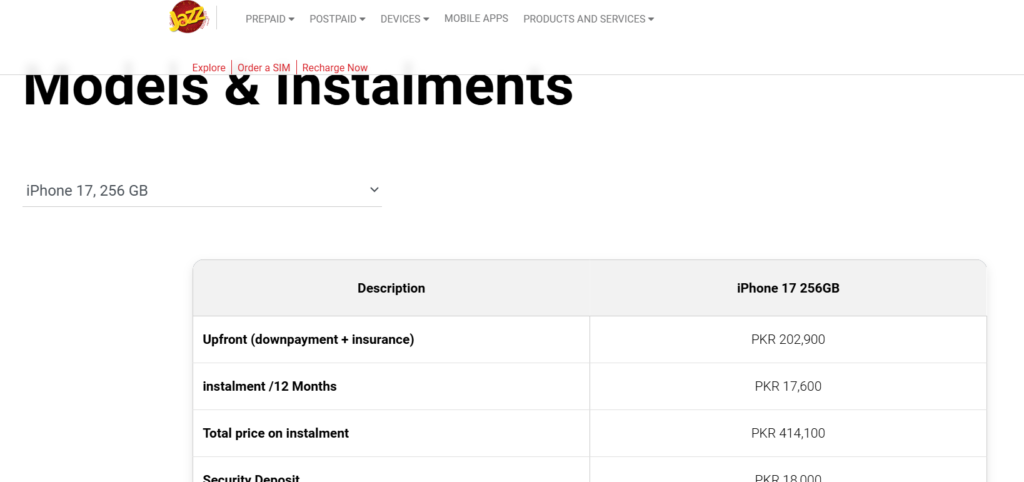
Task: Click the Jazz logo
Action: click(x=188, y=17)
